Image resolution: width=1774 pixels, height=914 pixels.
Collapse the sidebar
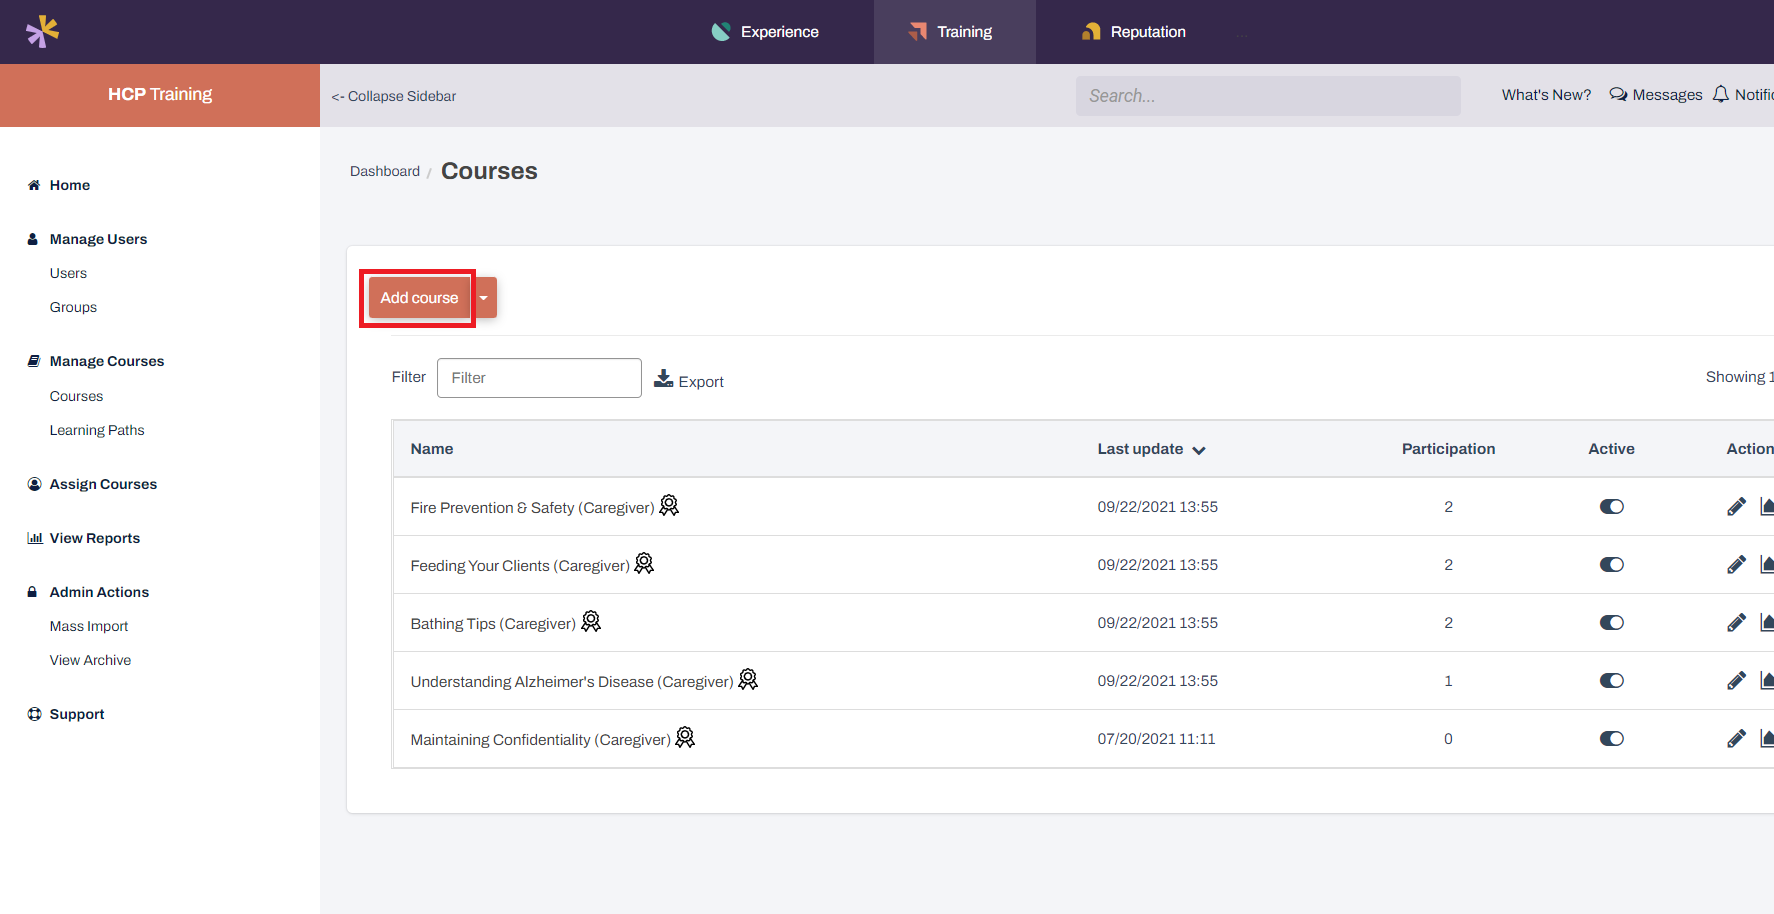(393, 96)
